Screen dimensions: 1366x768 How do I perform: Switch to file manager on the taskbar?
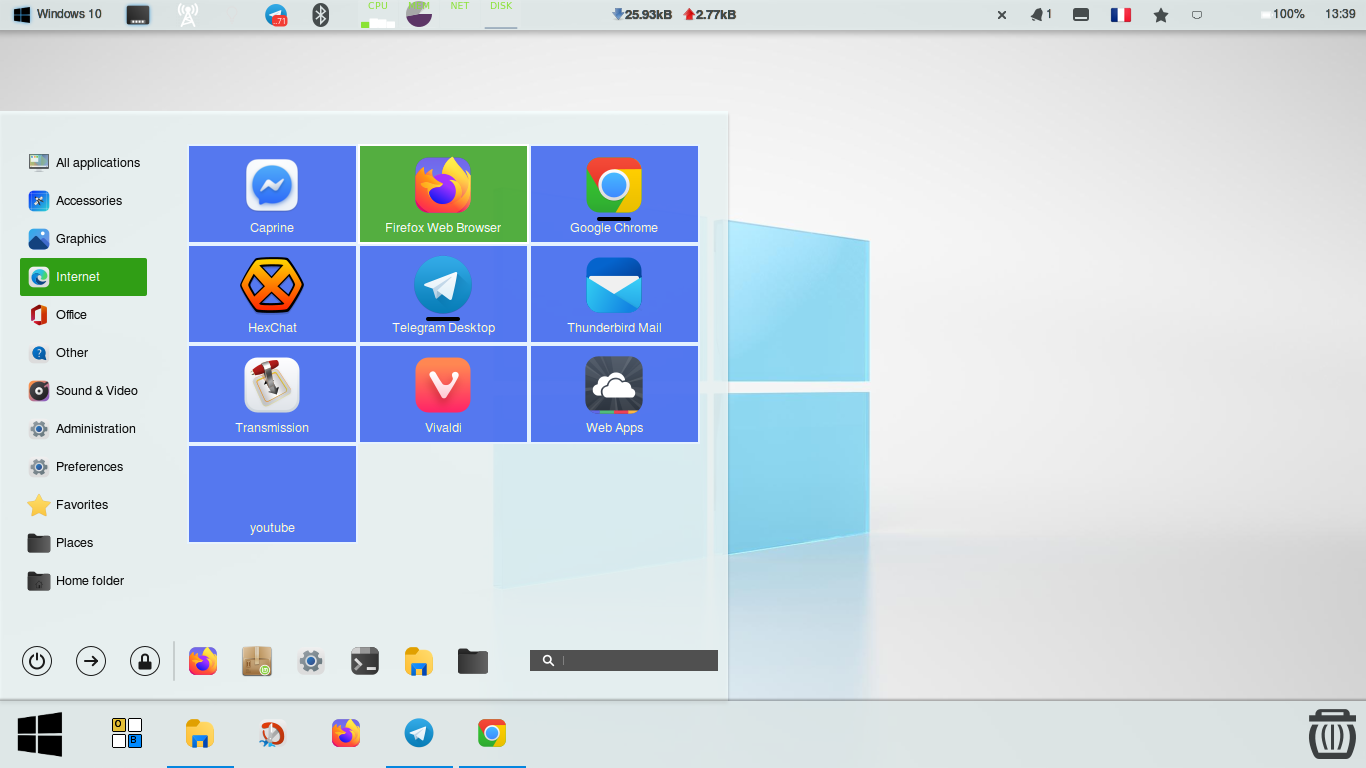pos(200,734)
